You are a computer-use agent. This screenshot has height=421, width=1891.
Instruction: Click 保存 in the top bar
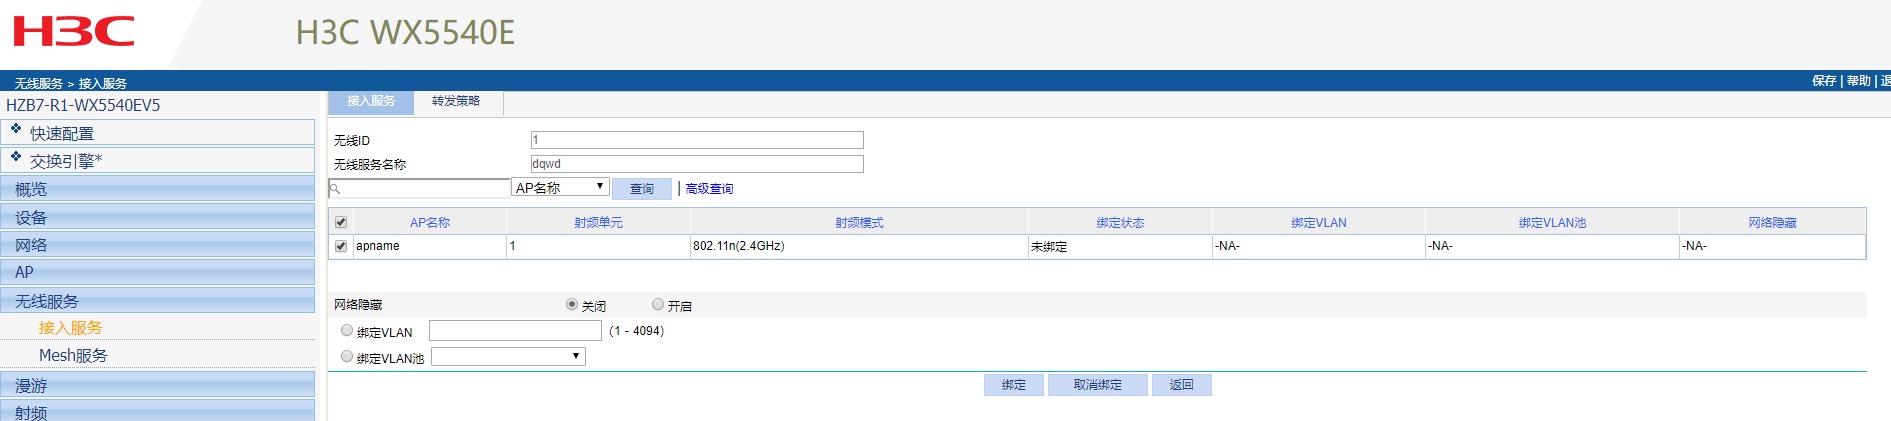pyautogui.click(x=1824, y=81)
